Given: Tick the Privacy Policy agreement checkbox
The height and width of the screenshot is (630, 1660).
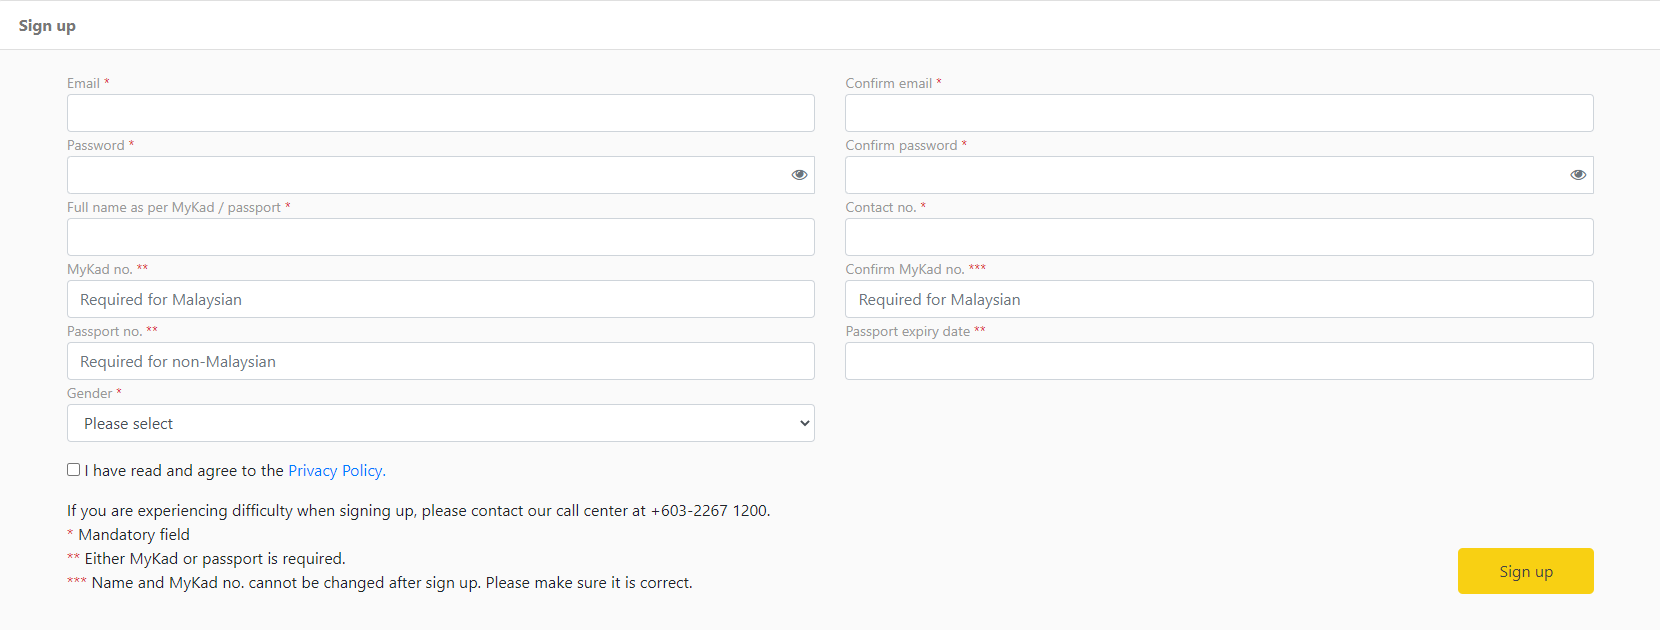Looking at the screenshot, I should click(74, 470).
